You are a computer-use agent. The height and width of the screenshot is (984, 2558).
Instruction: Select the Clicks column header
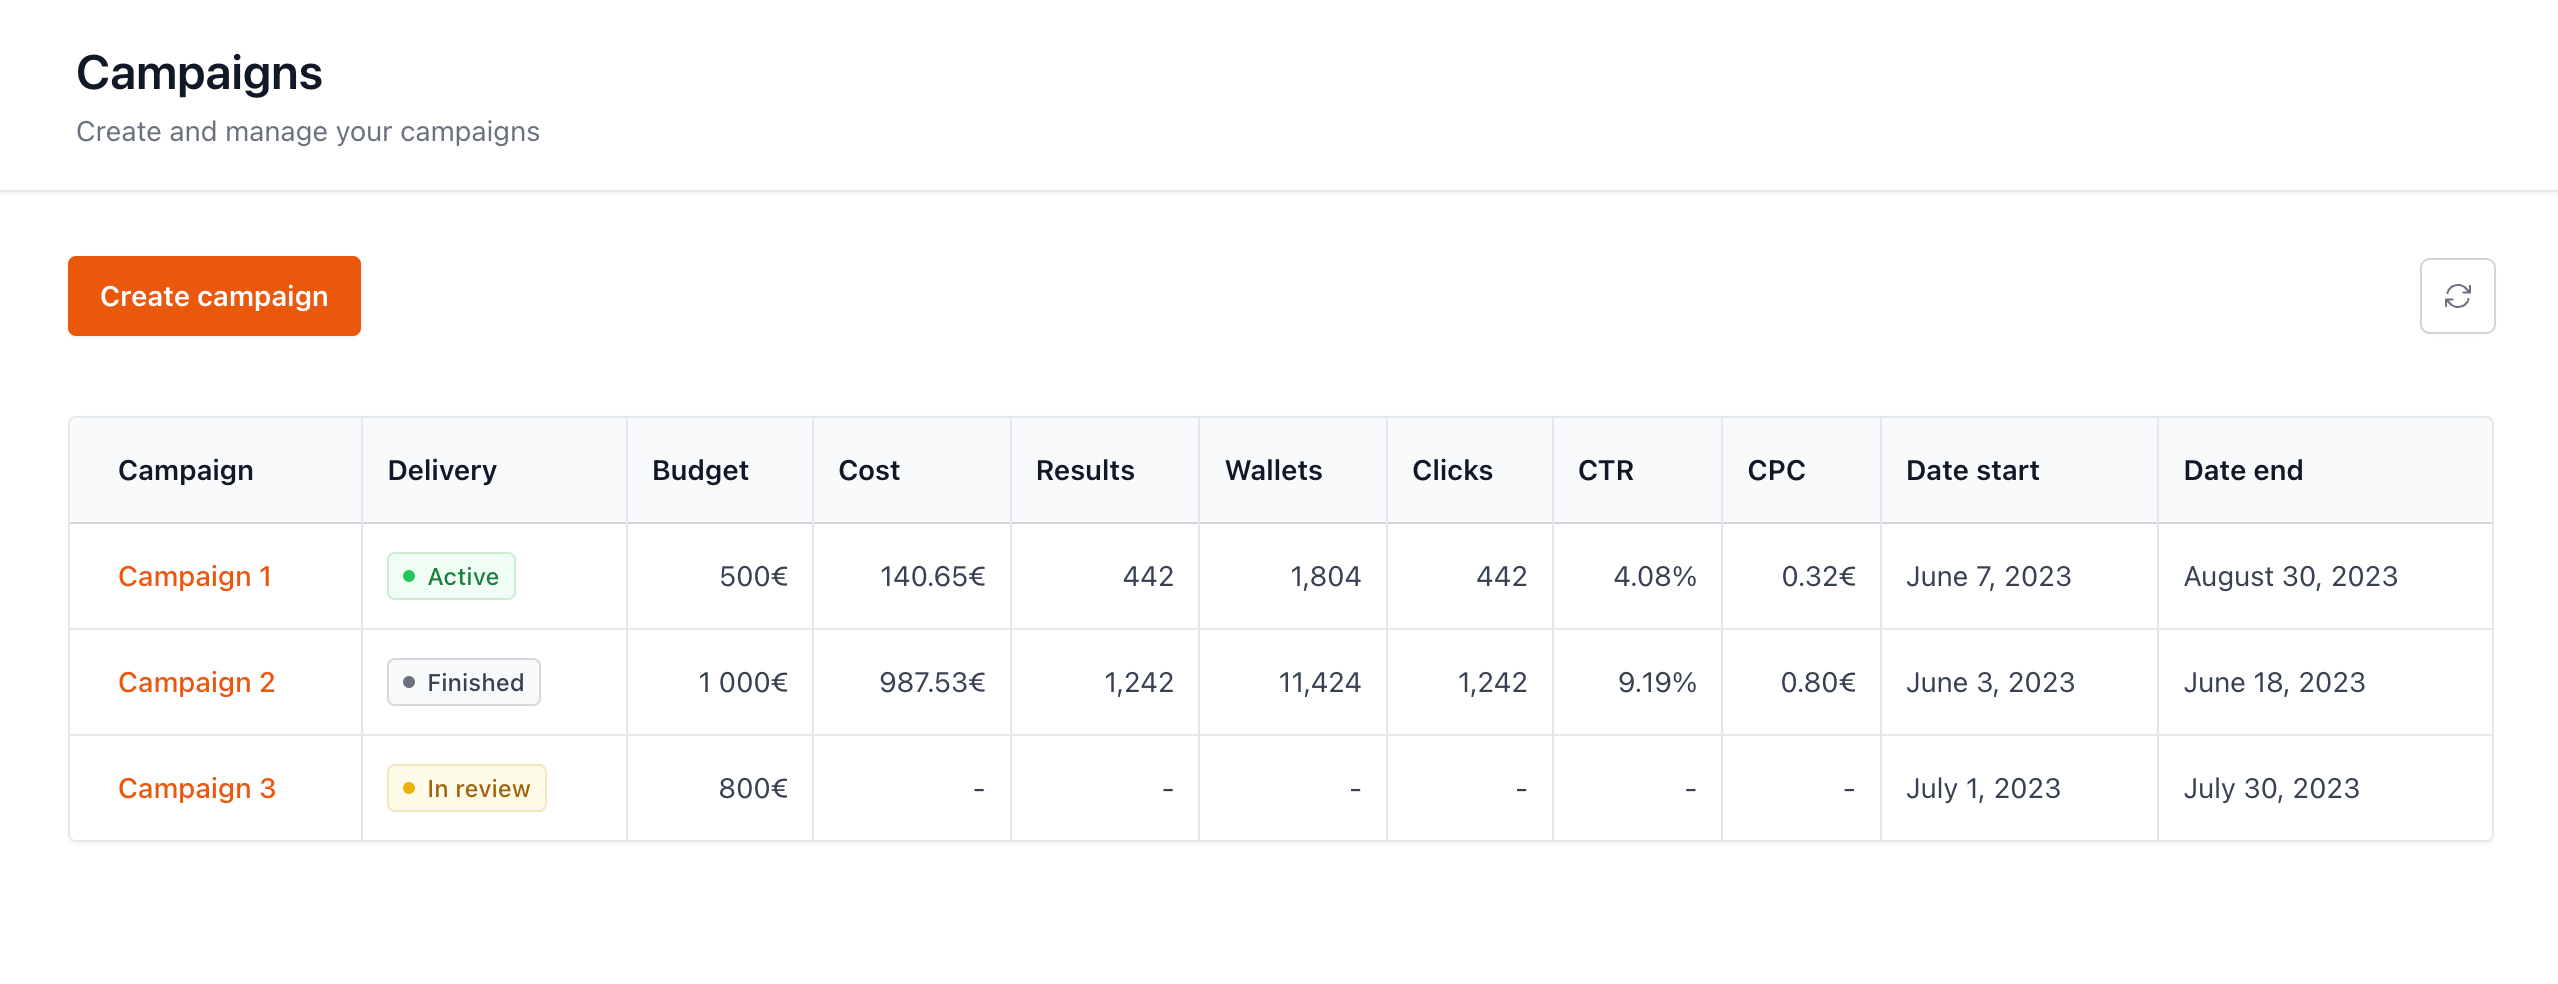point(1451,471)
